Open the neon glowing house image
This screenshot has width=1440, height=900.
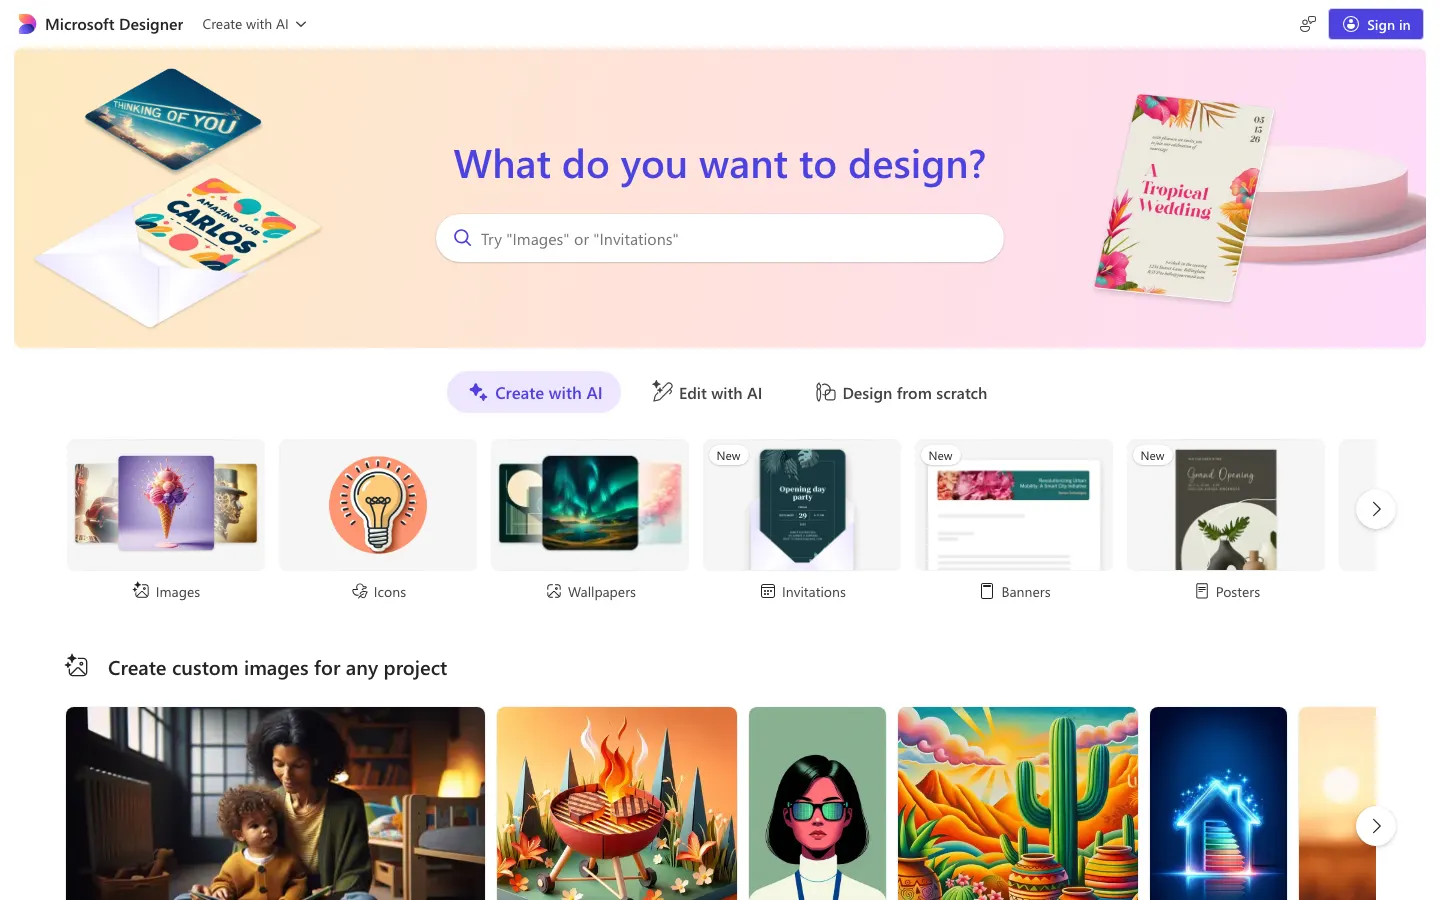tap(1218, 803)
